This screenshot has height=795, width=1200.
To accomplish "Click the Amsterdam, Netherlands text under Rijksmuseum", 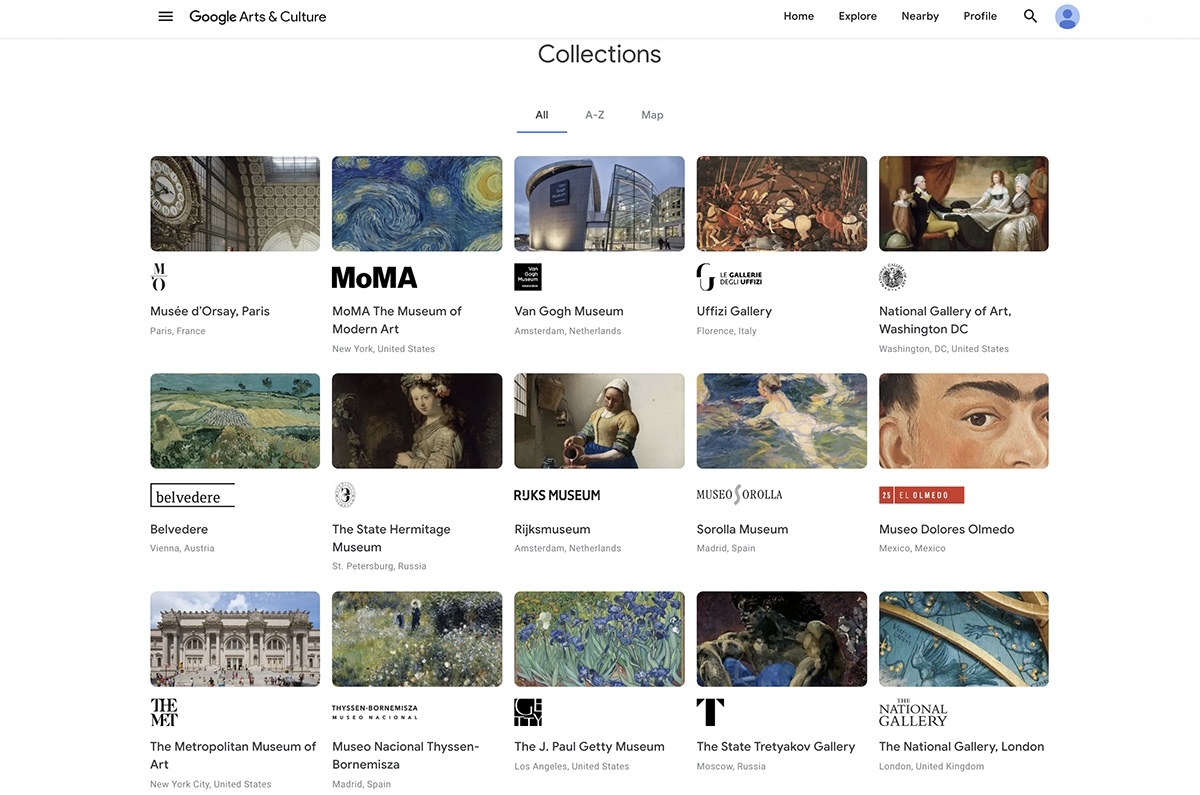I will click(x=568, y=548).
